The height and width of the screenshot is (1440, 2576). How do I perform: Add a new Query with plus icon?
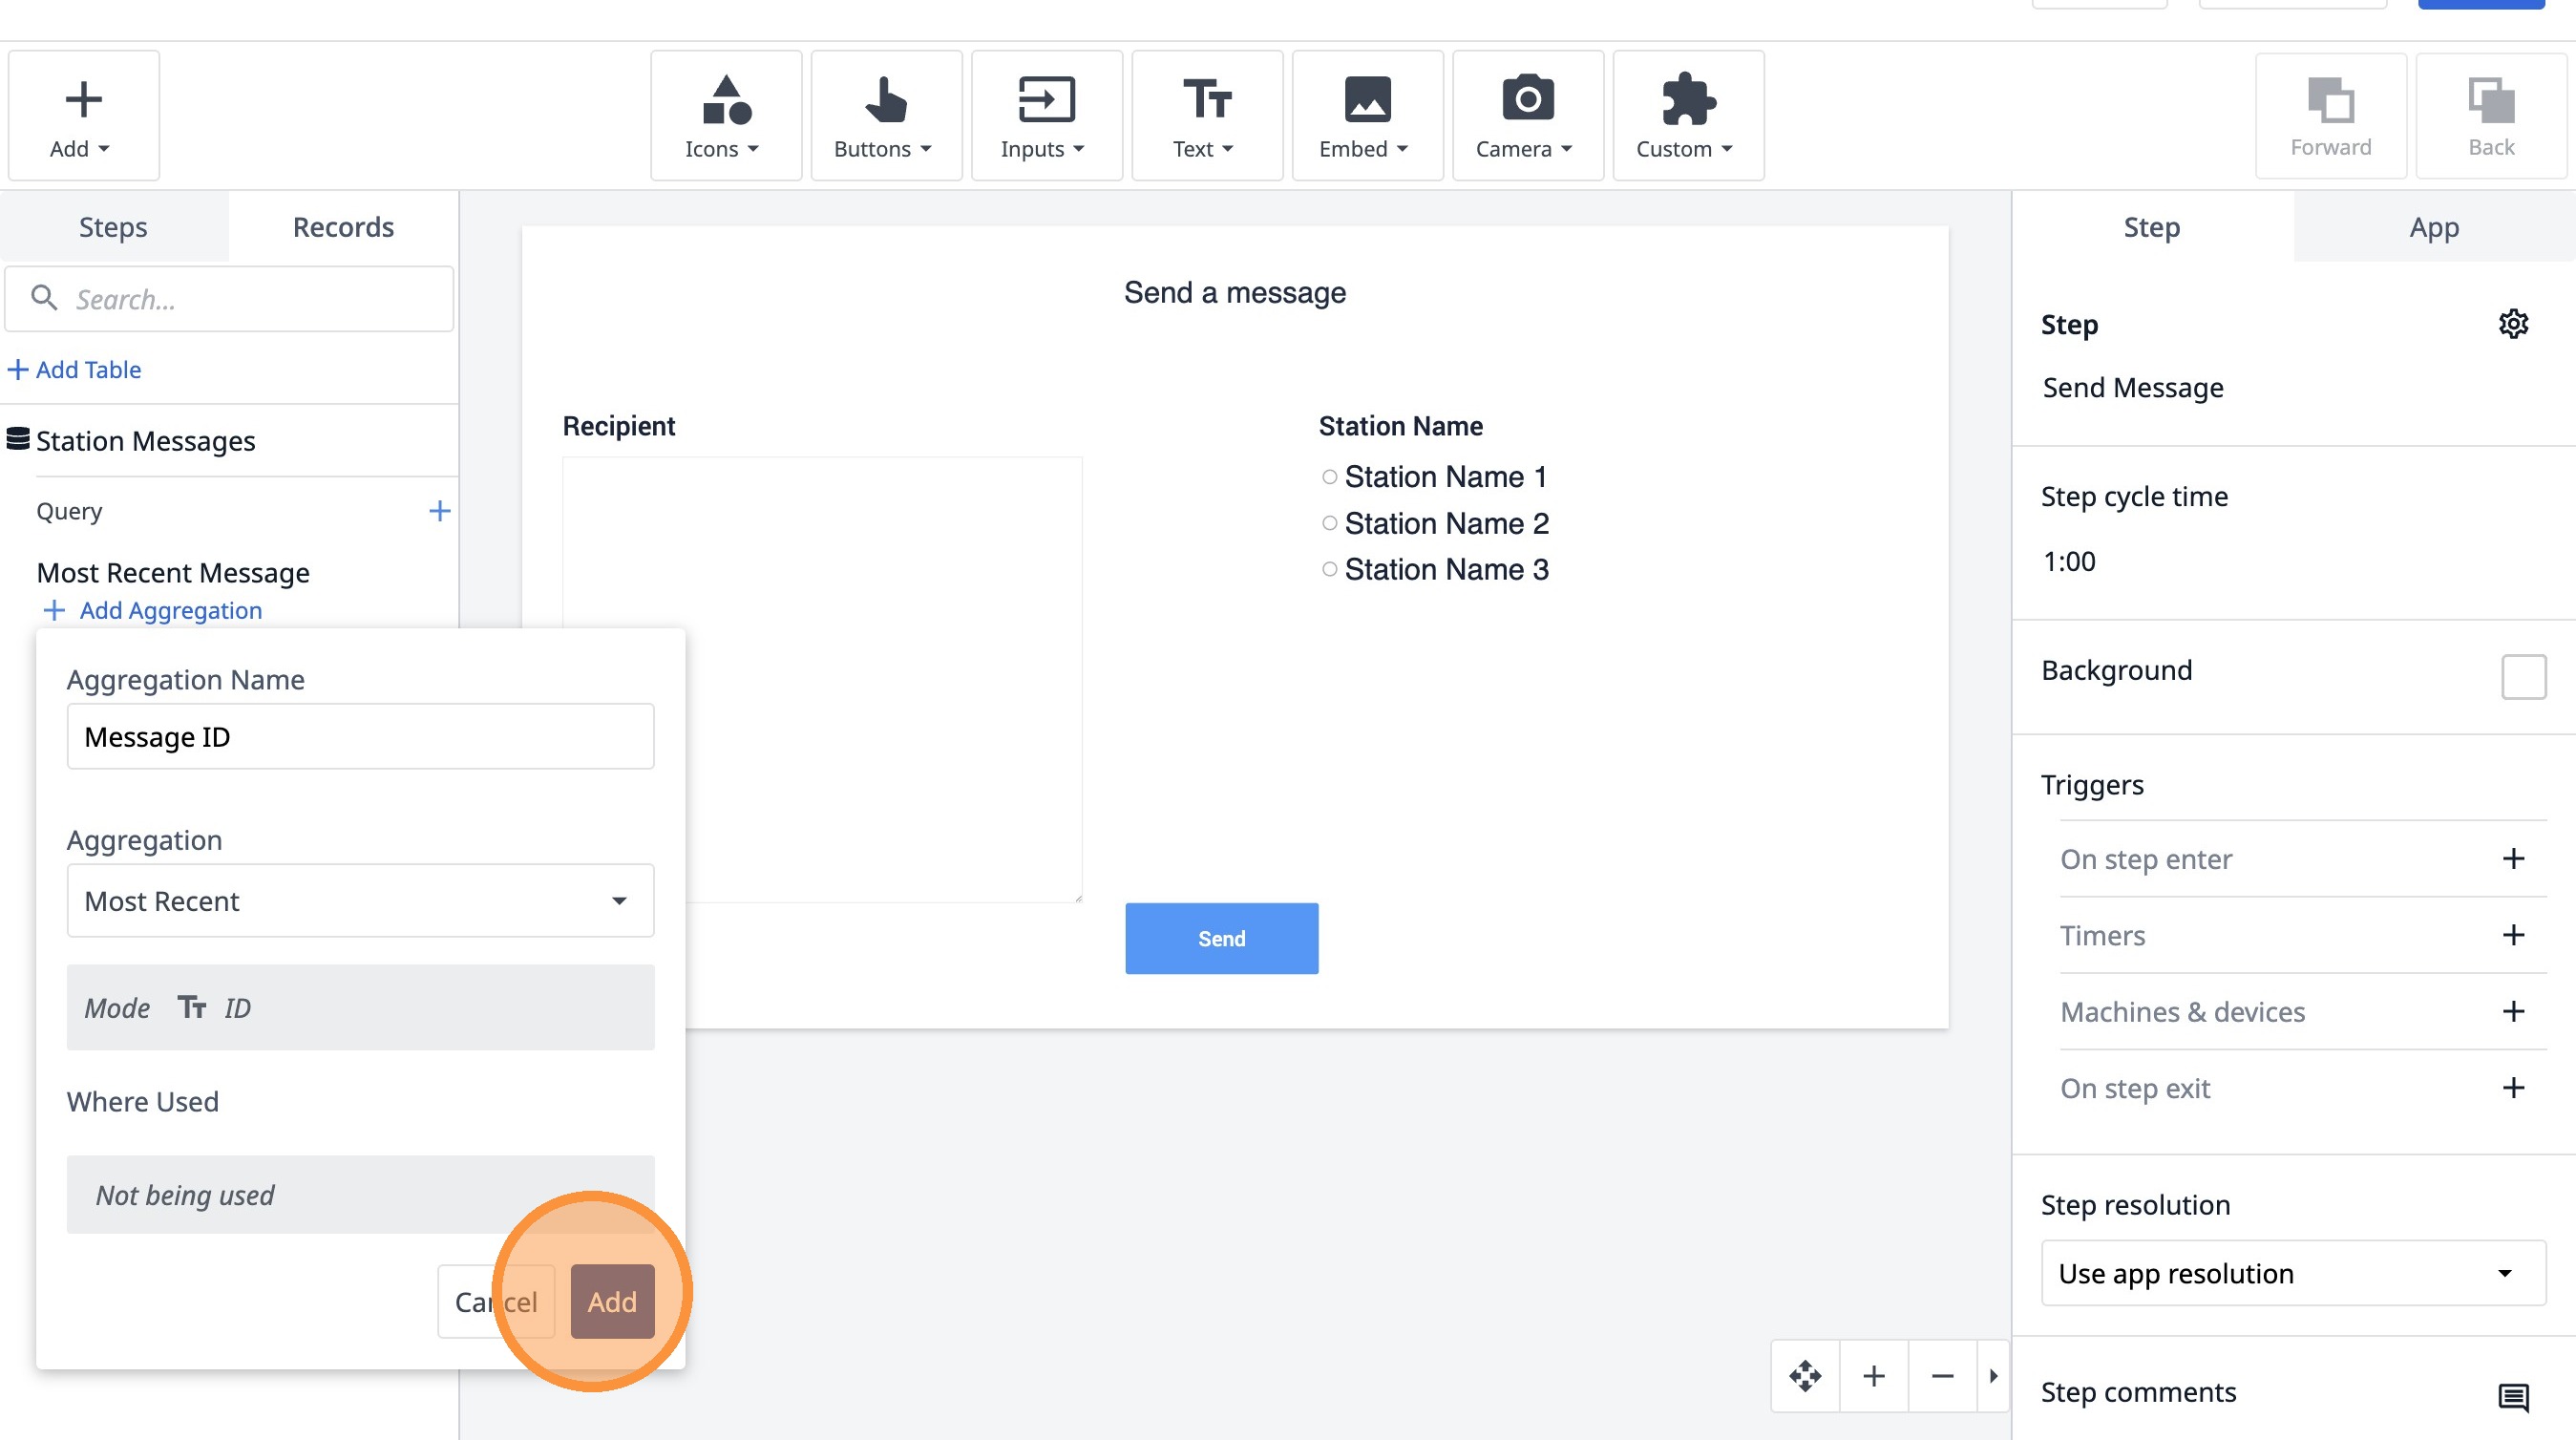click(439, 511)
